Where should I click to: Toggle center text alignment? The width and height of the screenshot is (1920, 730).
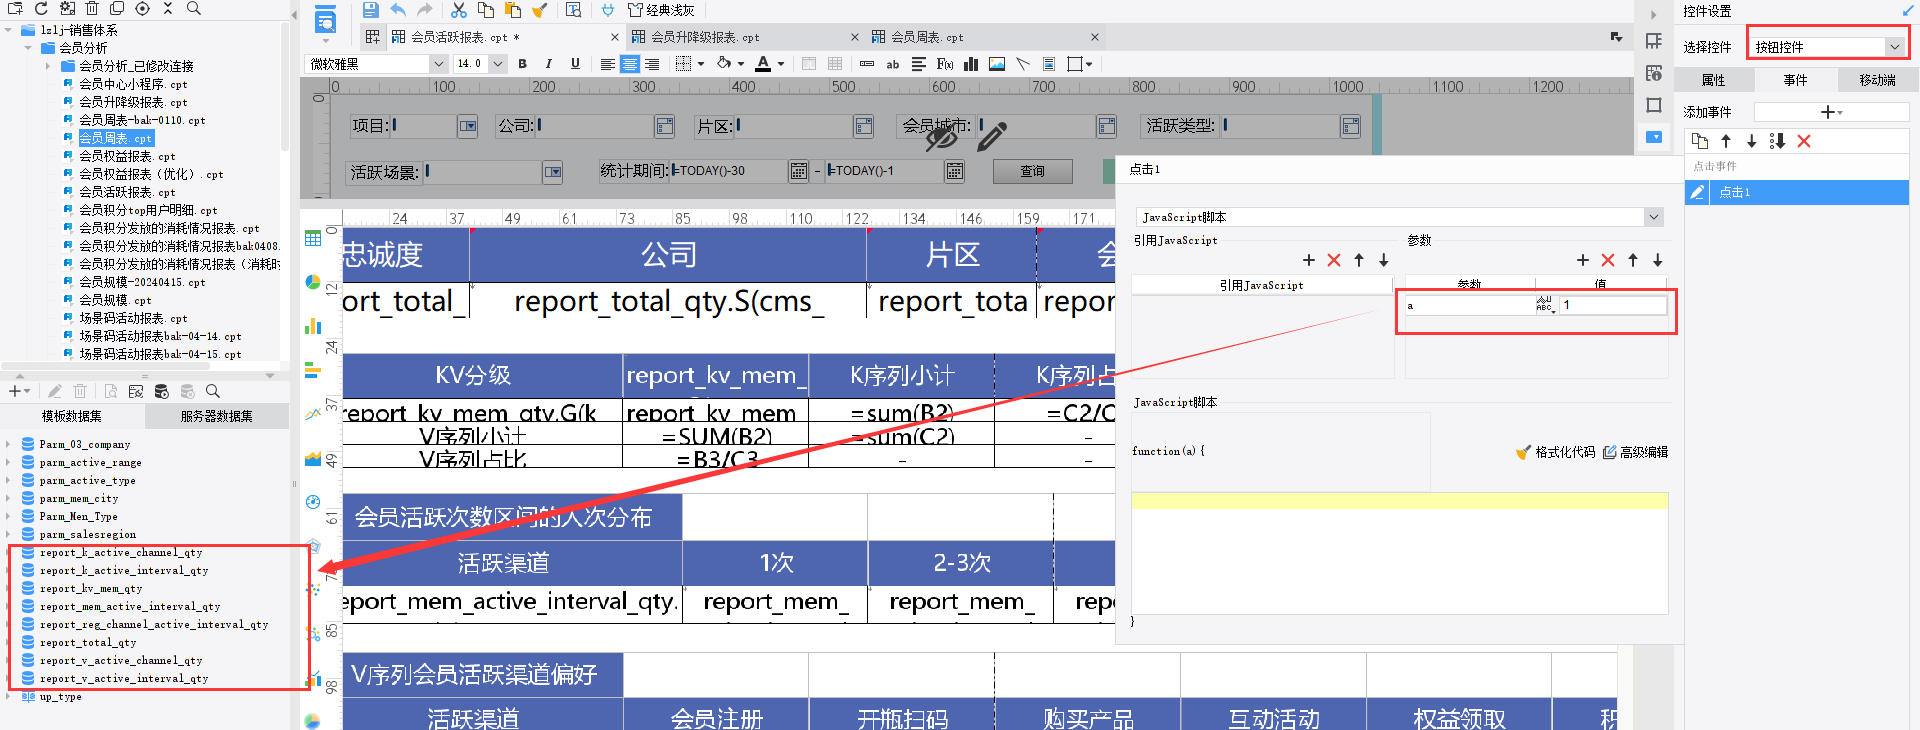click(630, 64)
